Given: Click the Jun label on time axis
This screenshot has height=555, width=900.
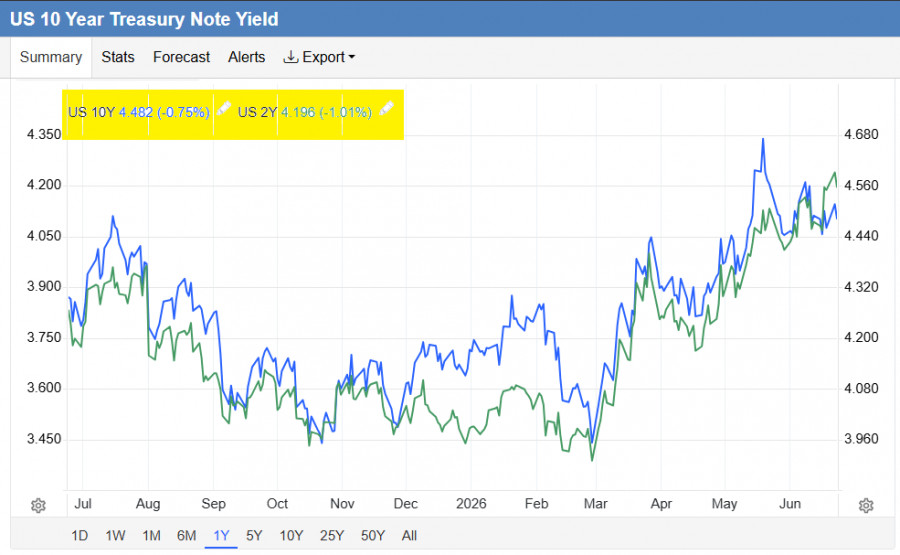Looking at the screenshot, I should click(790, 504).
